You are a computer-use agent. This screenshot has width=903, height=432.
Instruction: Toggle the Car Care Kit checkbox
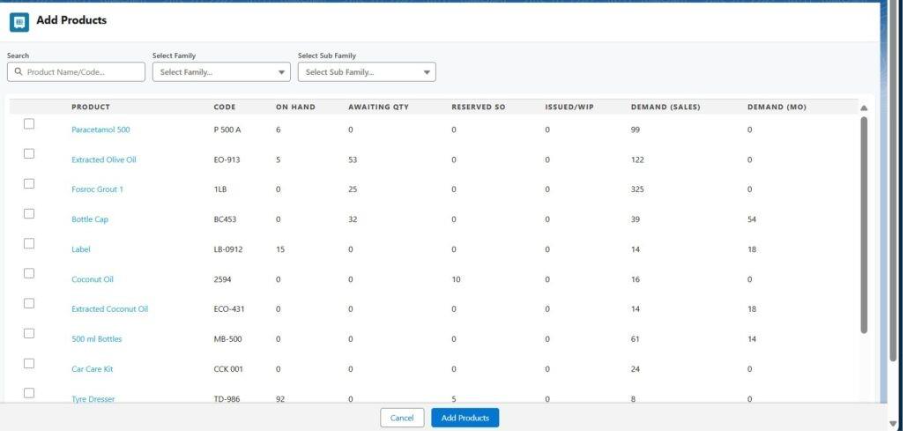pos(29,364)
